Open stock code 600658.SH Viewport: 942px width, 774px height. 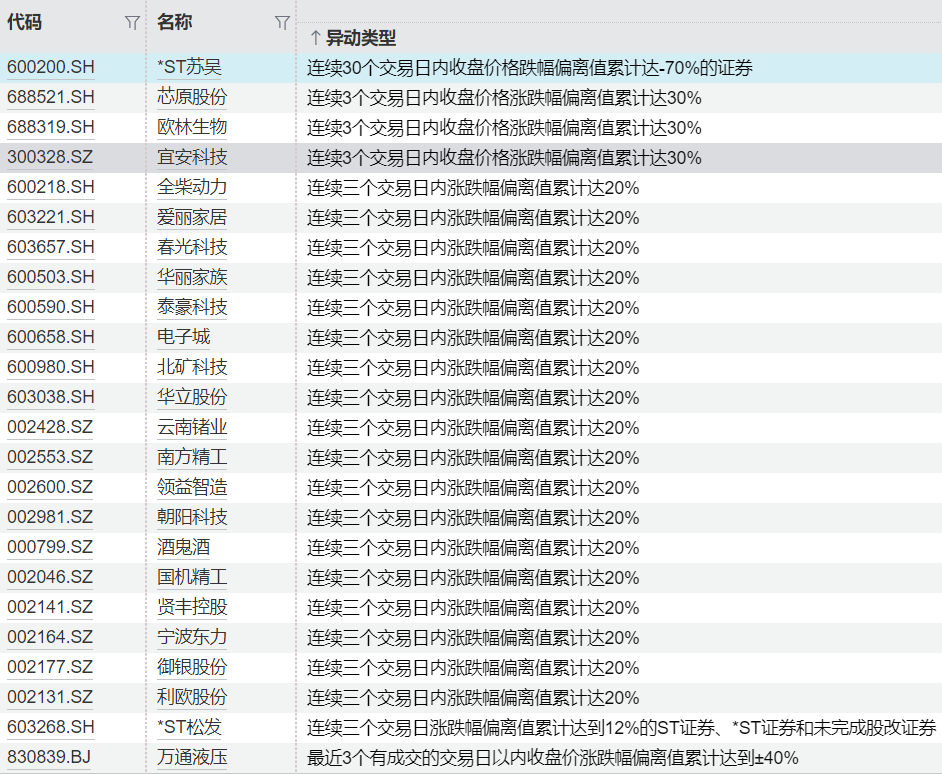coord(51,337)
